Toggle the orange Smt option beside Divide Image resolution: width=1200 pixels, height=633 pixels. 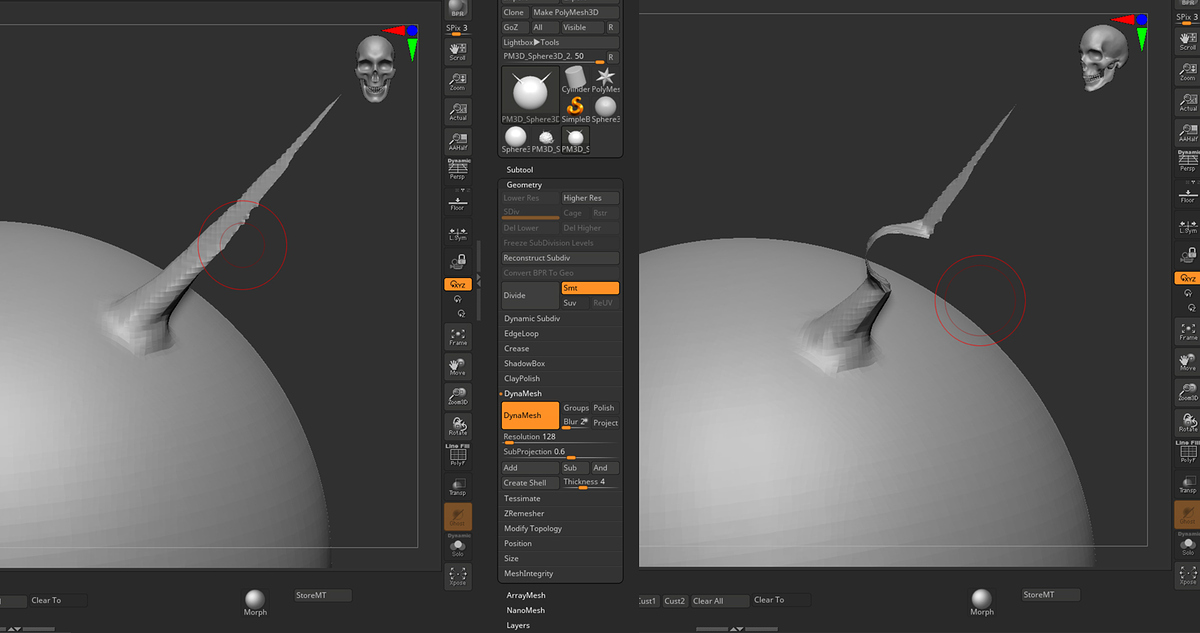pyautogui.click(x=590, y=288)
